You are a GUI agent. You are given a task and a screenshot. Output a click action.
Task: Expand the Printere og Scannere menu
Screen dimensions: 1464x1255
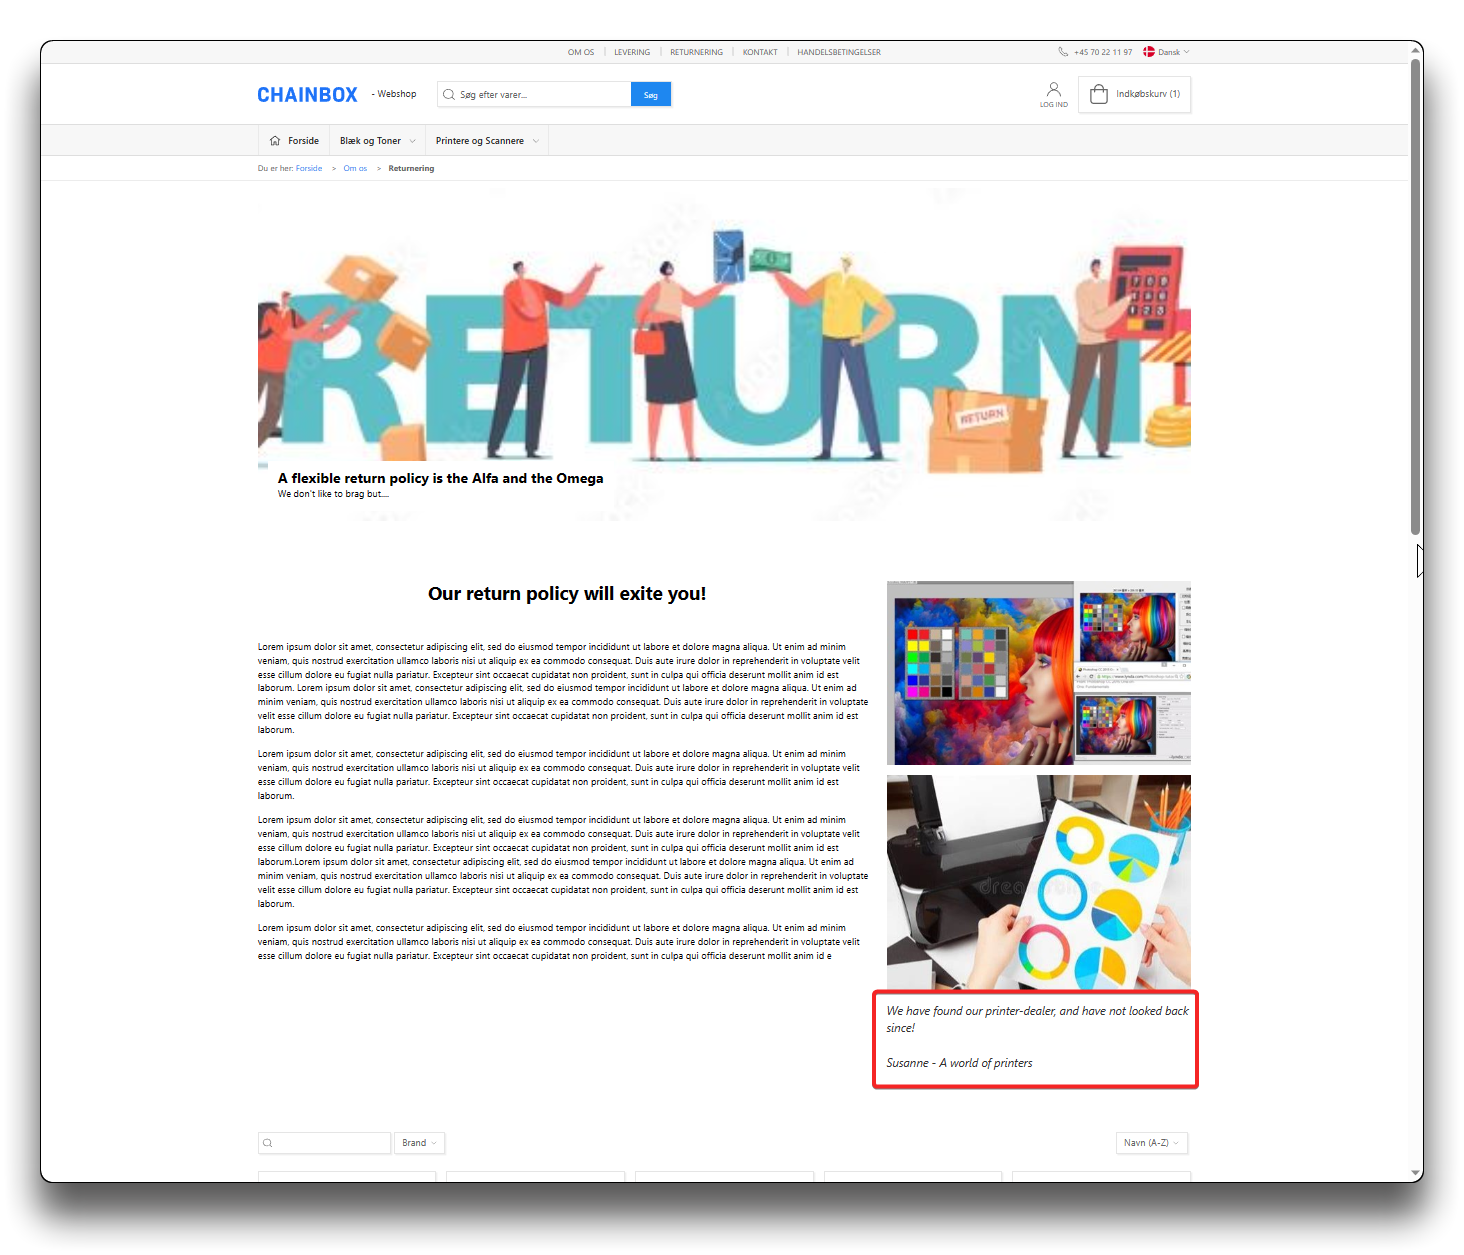pyautogui.click(x=487, y=141)
